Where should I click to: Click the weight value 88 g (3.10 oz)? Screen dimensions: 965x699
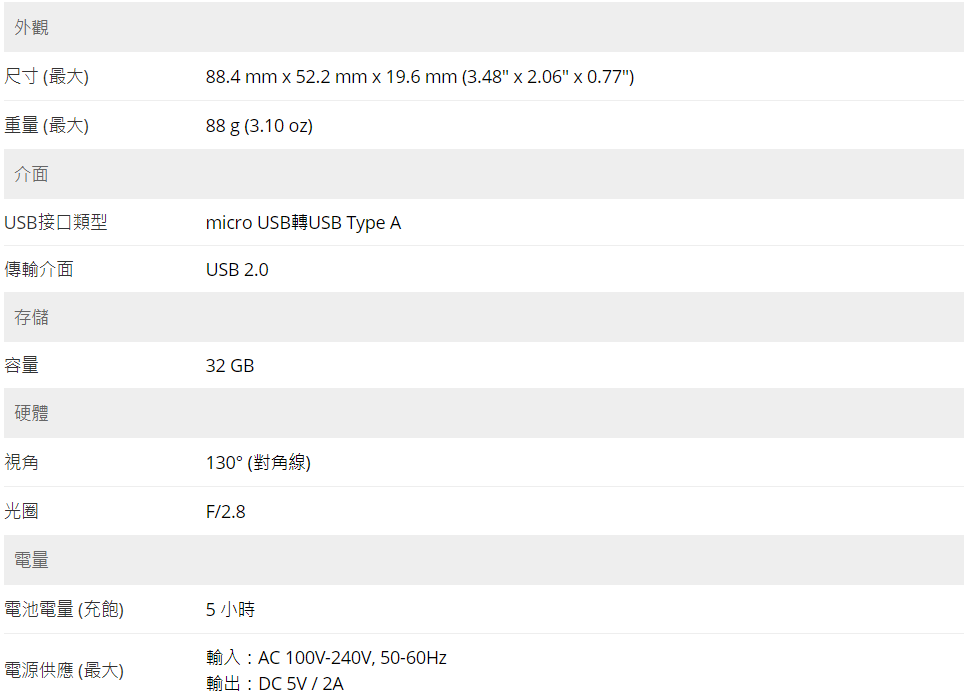259,126
